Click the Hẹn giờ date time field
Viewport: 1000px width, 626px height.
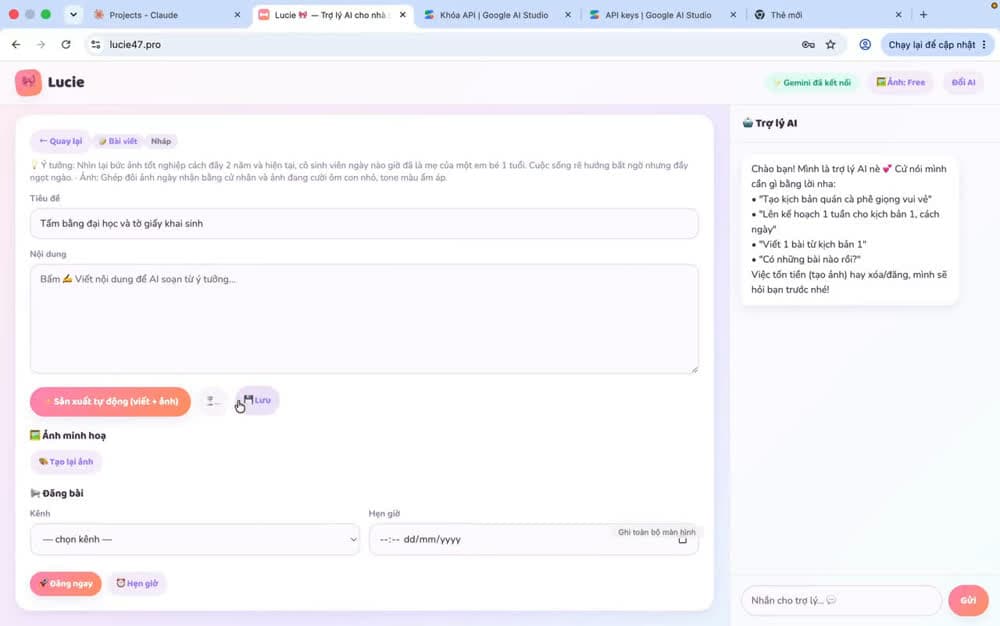[x=533, y=539]
